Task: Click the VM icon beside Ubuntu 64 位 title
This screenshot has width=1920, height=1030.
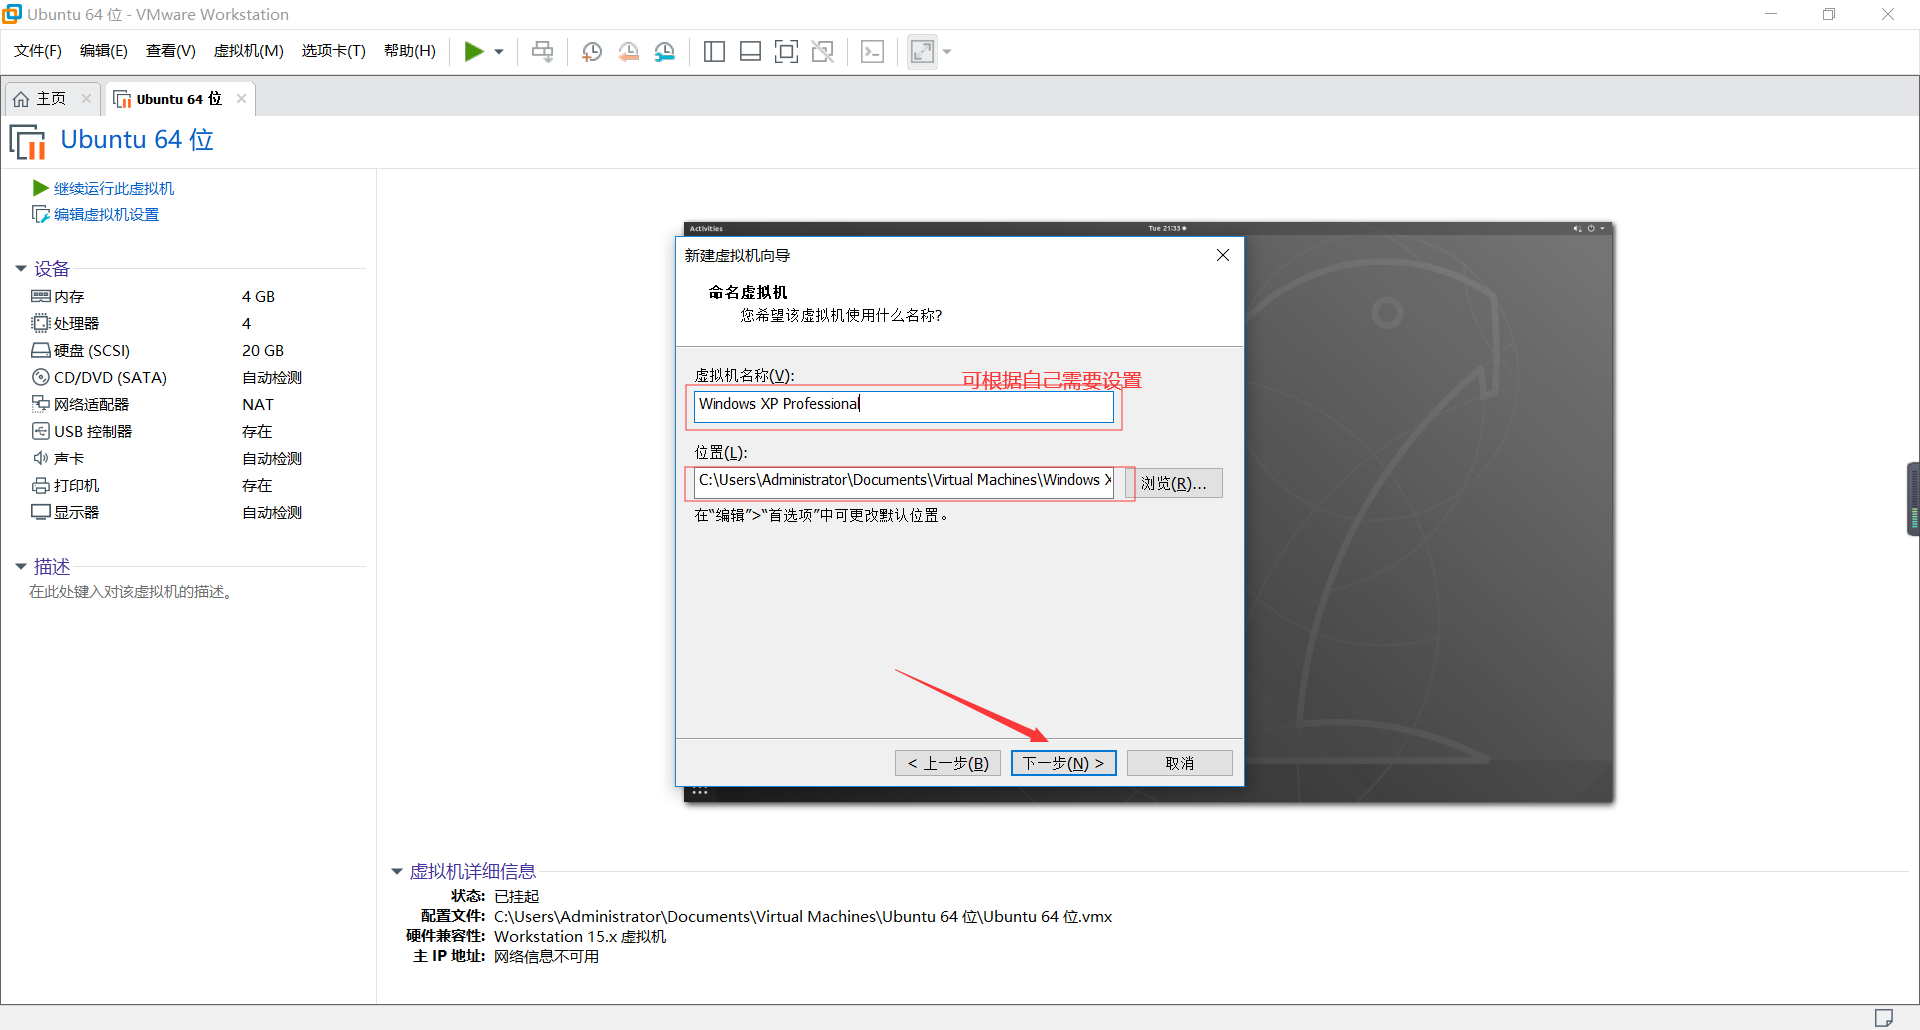Action: pyautogui.click(x=28, y=141)
